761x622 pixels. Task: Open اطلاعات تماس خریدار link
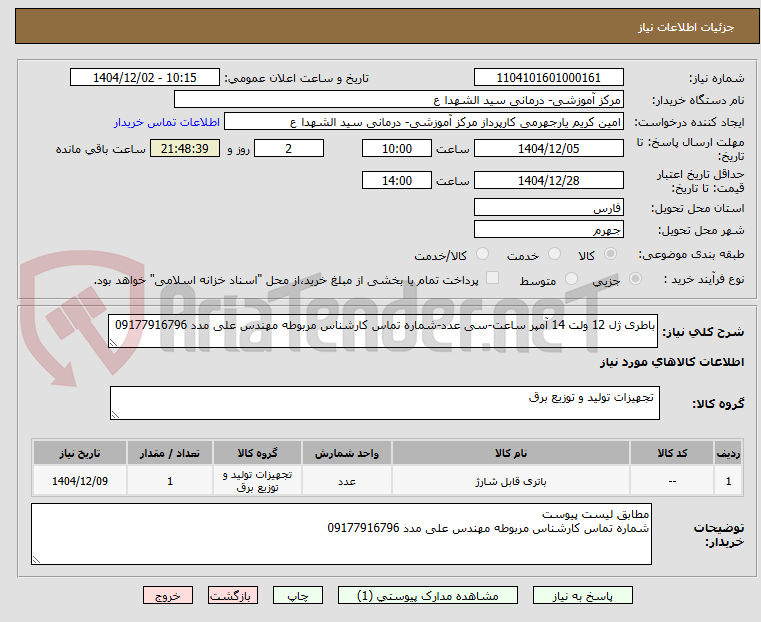pos(166,122)
